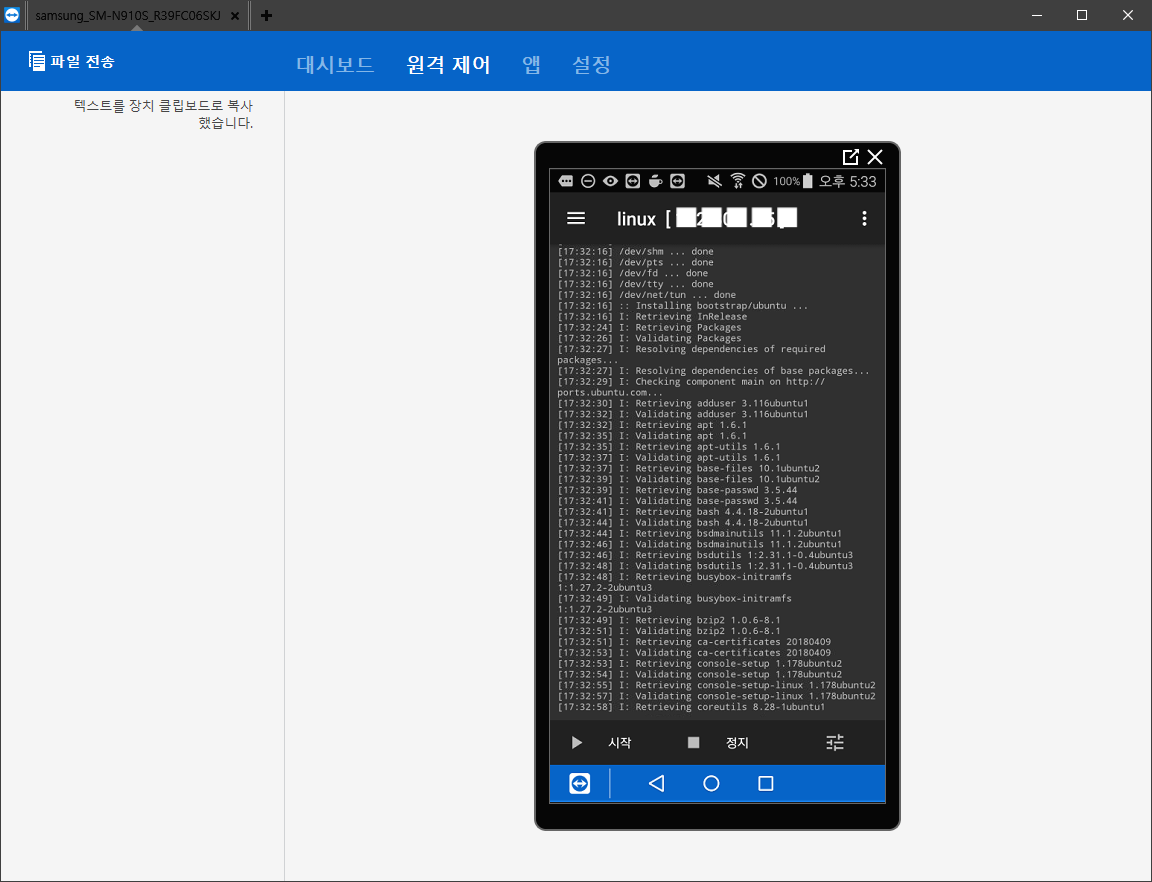Close the samsung_SM-N910S session tab
The image size is (1152, 882).
coord(235,15)
